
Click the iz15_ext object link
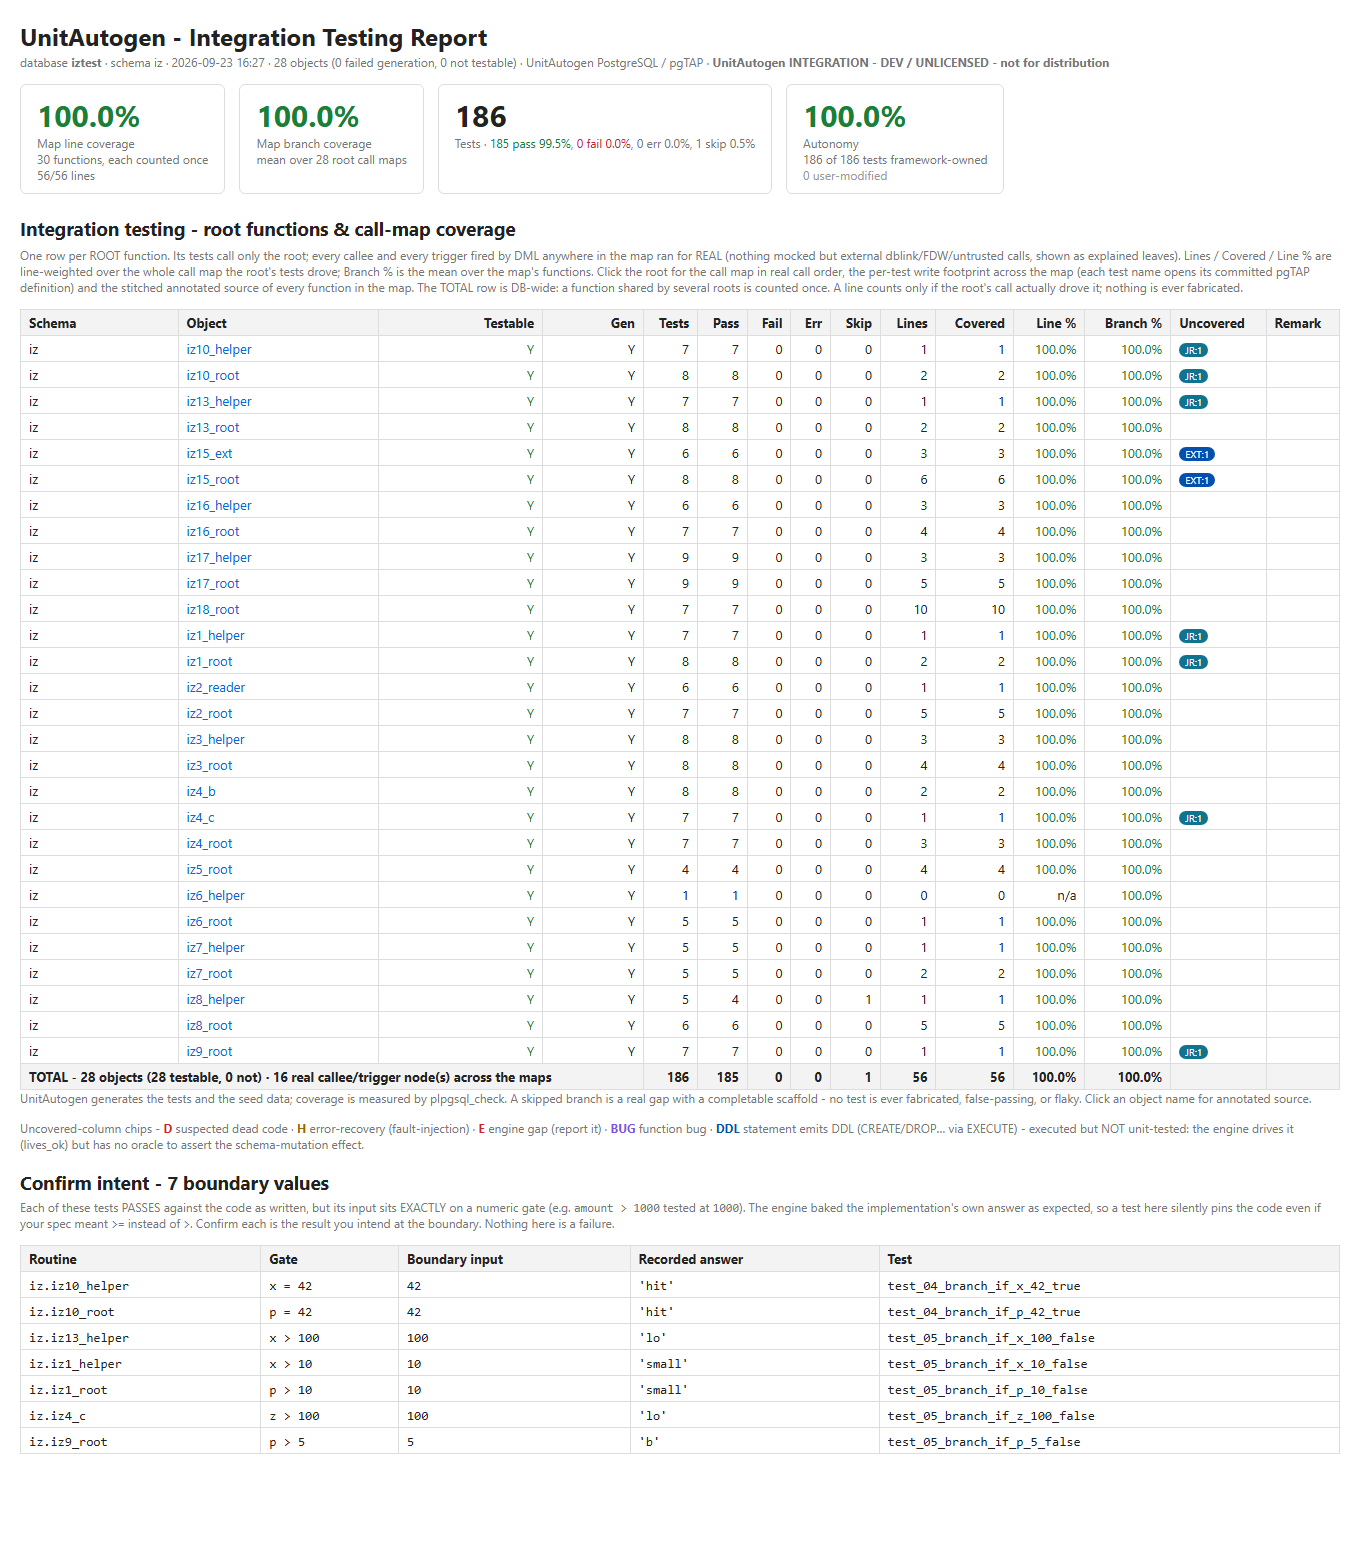point(209,454)
